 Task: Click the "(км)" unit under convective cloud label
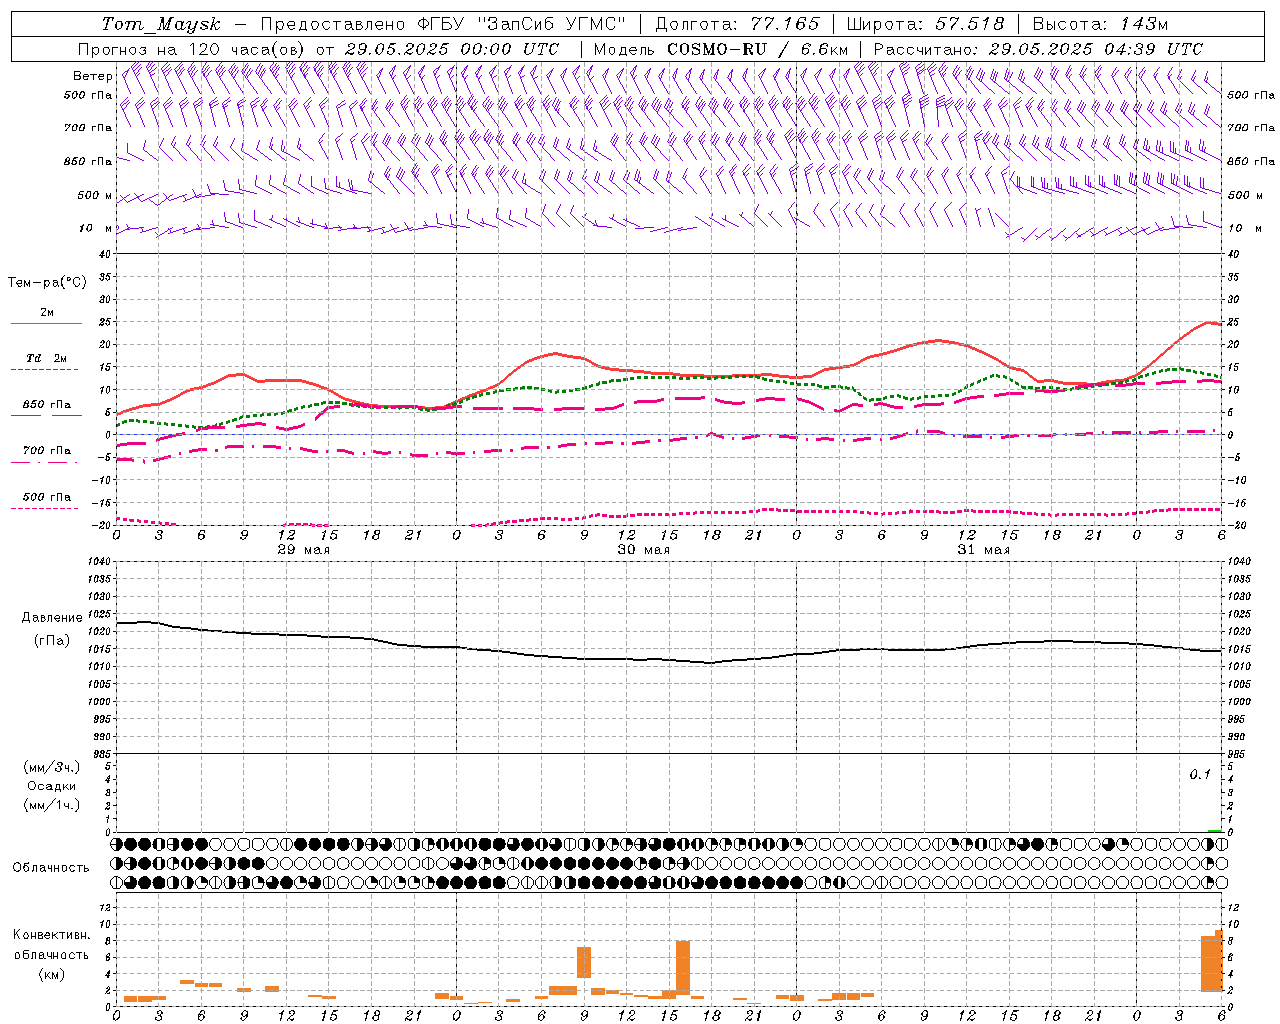coord(51,974)
